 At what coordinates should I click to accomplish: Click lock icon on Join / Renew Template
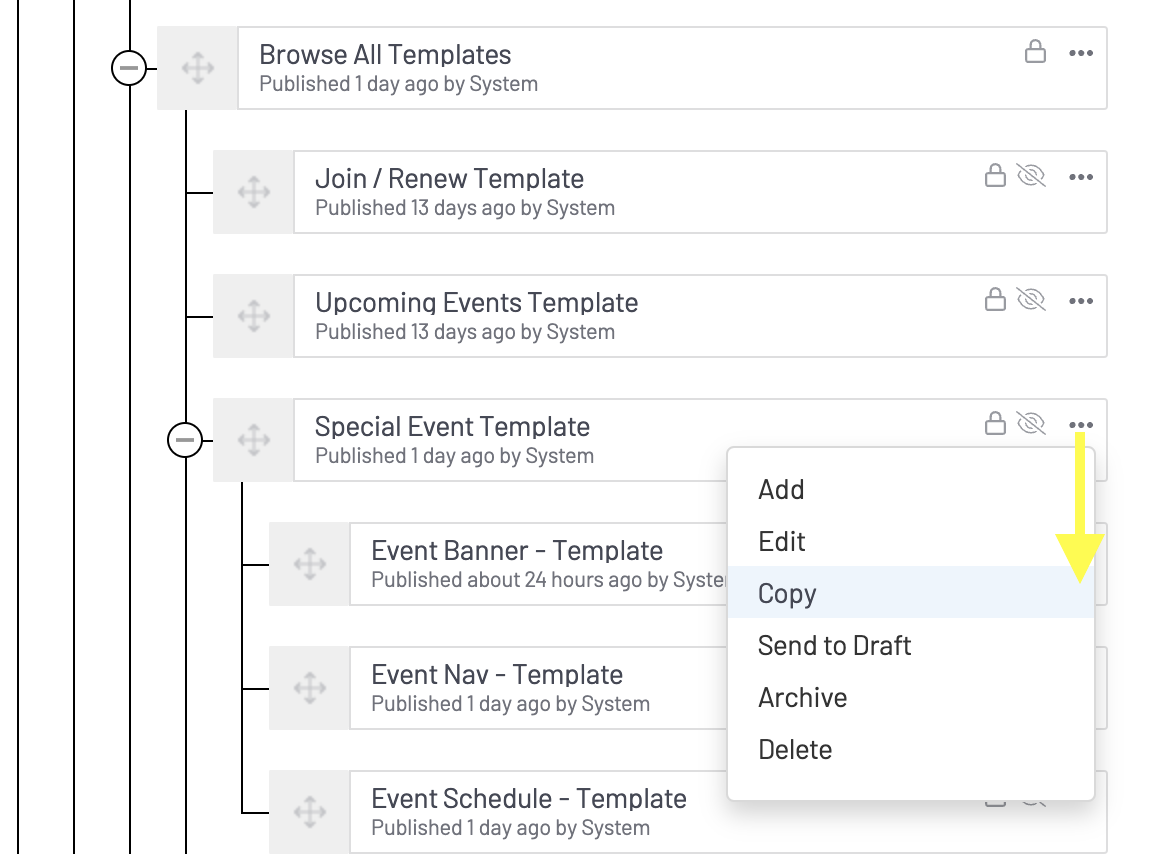click(x=995, y=176)
